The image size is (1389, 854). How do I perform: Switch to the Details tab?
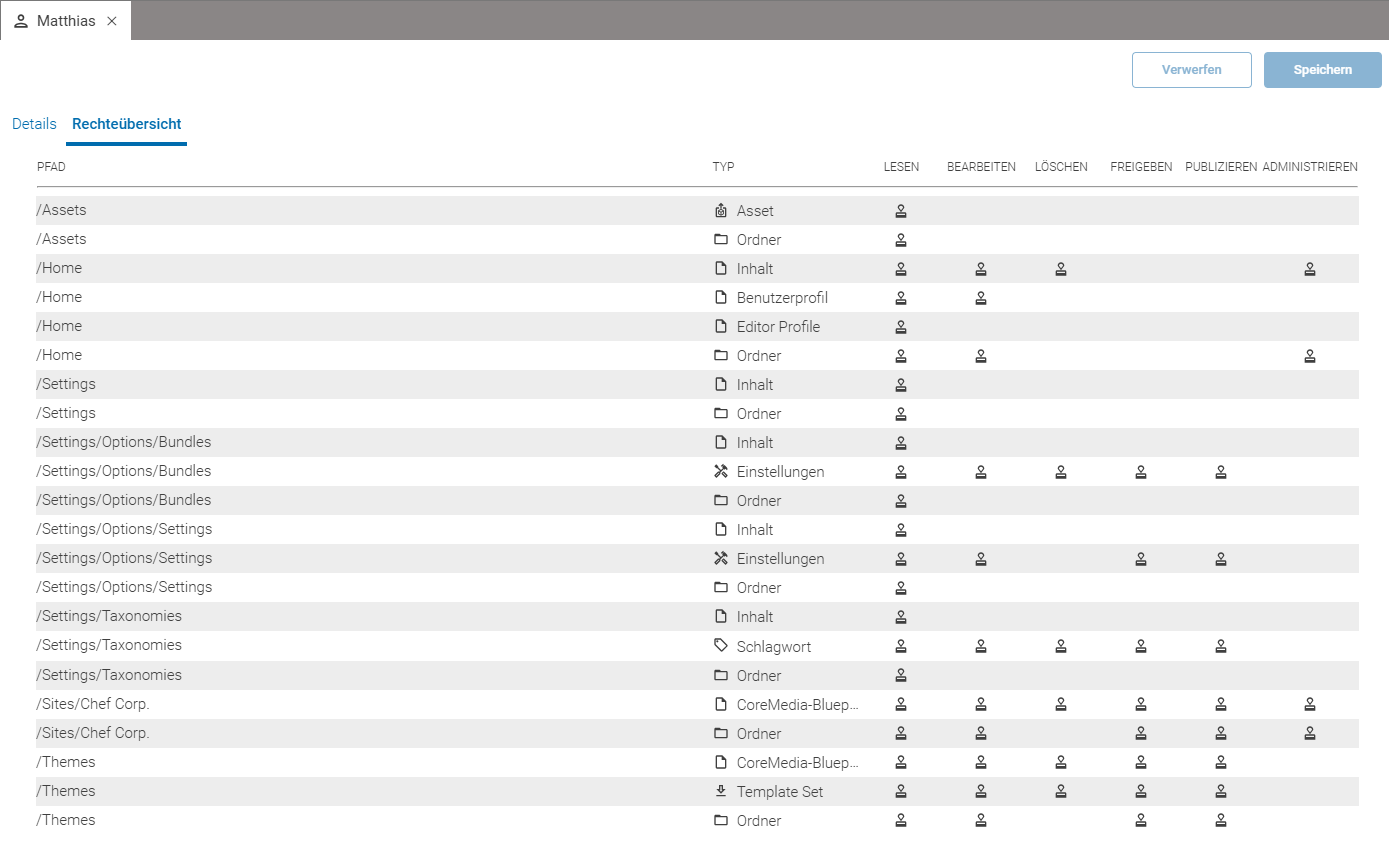coord(34,124)
